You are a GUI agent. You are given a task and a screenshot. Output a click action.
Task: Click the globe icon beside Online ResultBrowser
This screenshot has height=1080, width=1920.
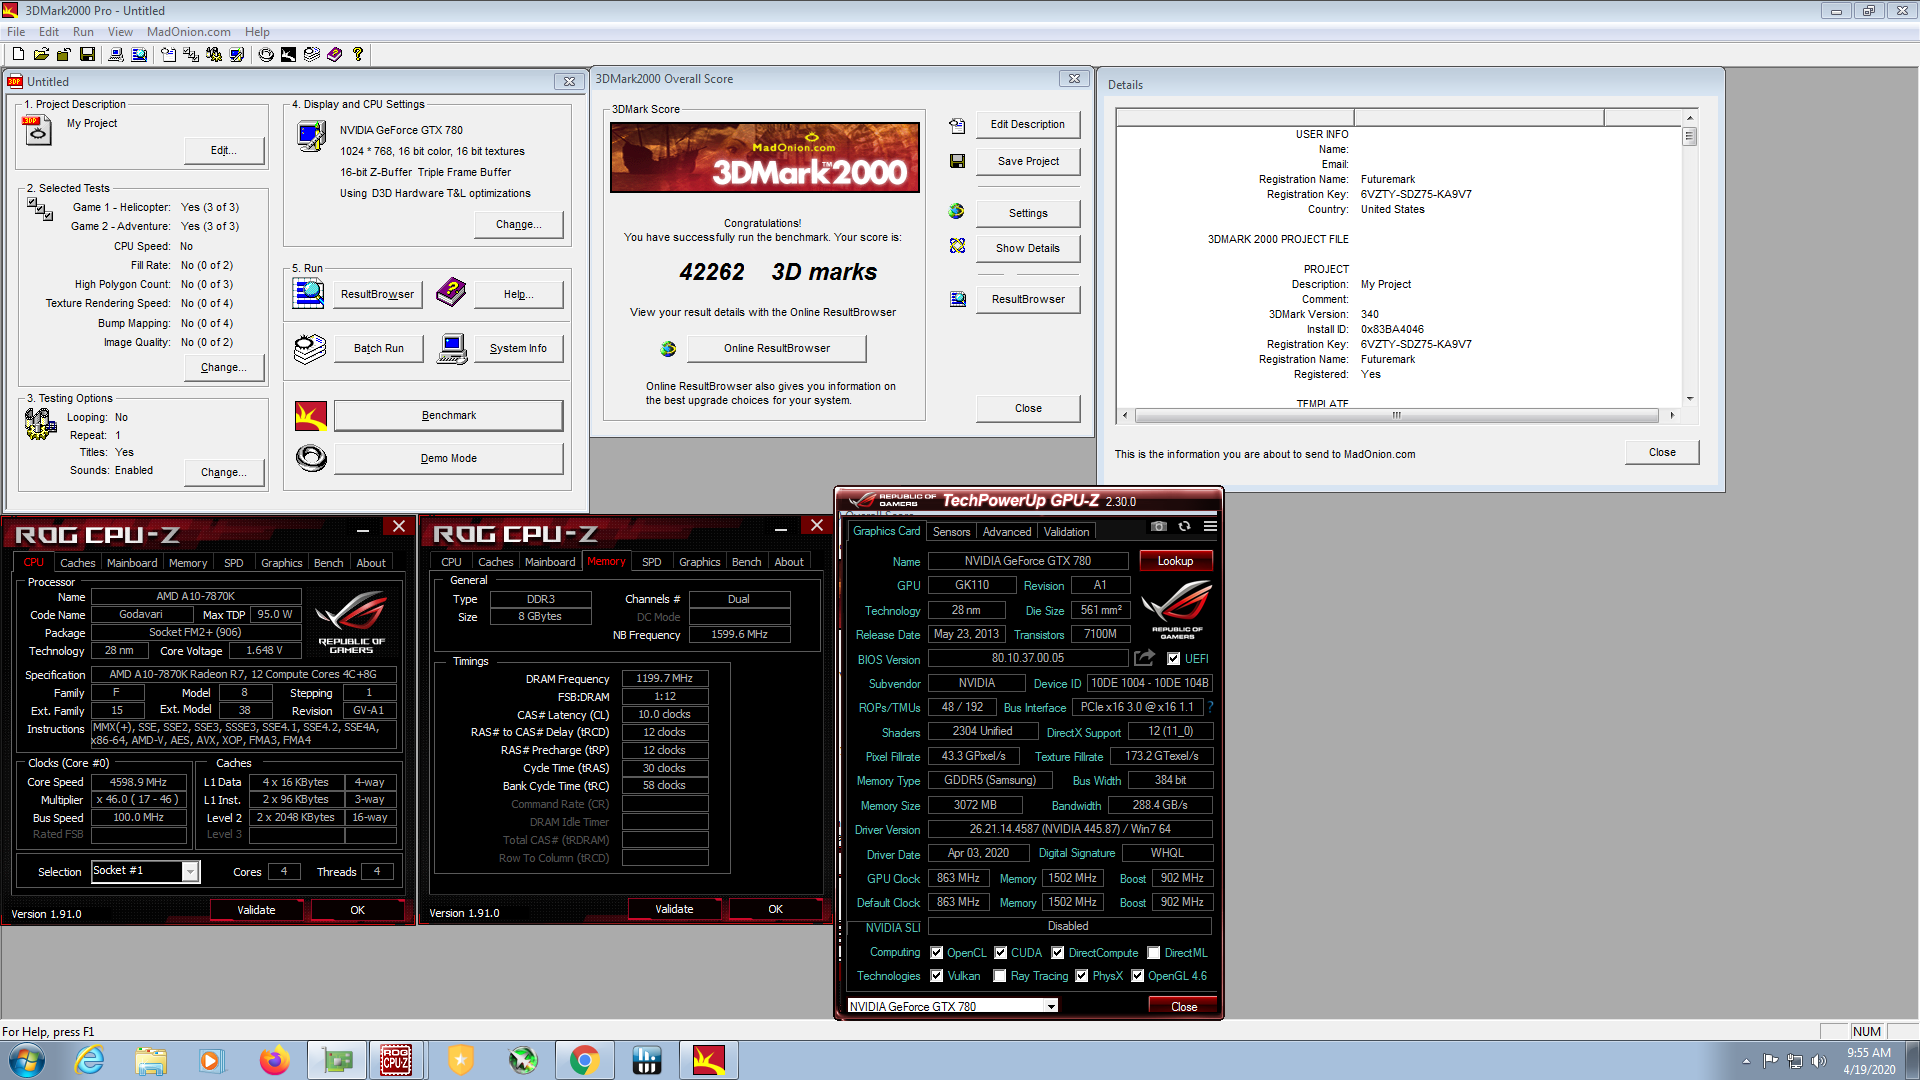coord(668,348)
